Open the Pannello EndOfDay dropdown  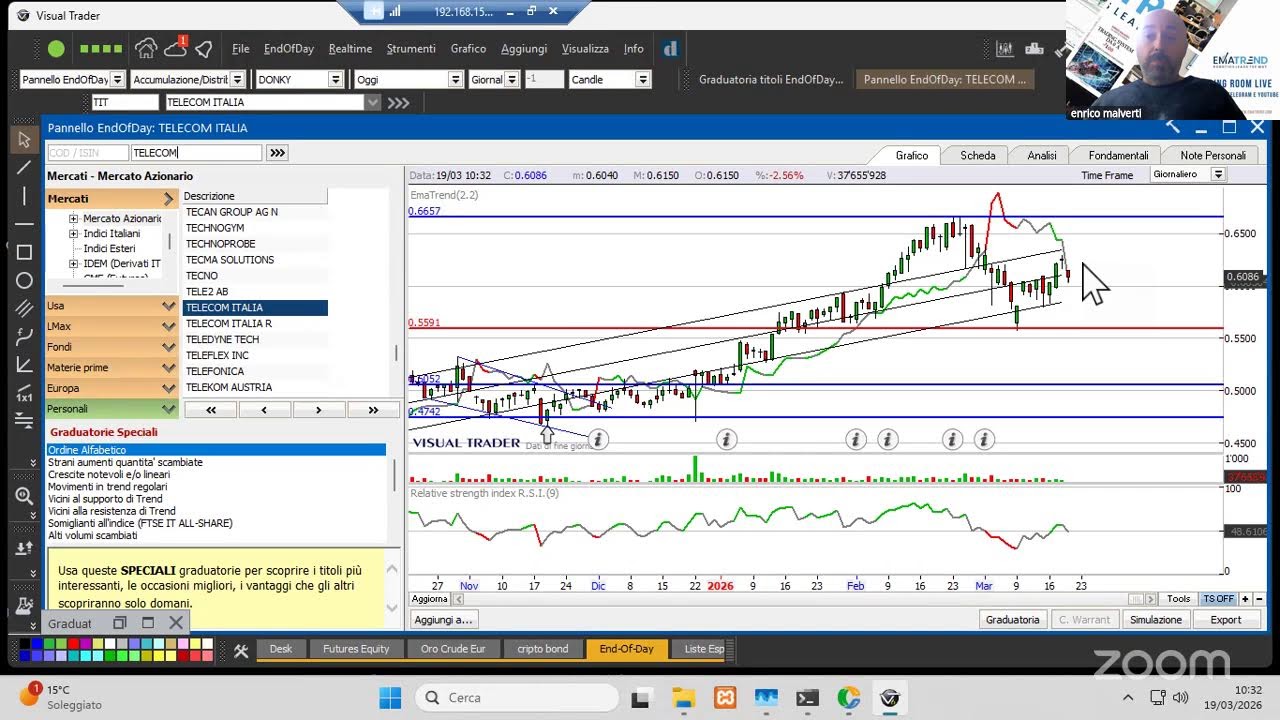tap(118, 80)
